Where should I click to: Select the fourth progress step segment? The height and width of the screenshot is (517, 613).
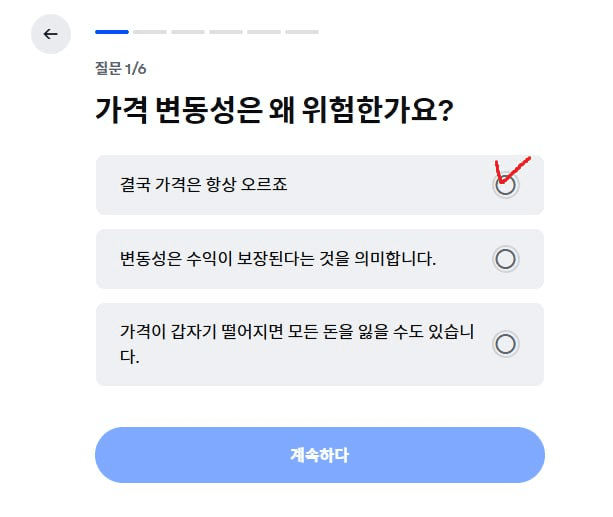(x=226, y=32)
